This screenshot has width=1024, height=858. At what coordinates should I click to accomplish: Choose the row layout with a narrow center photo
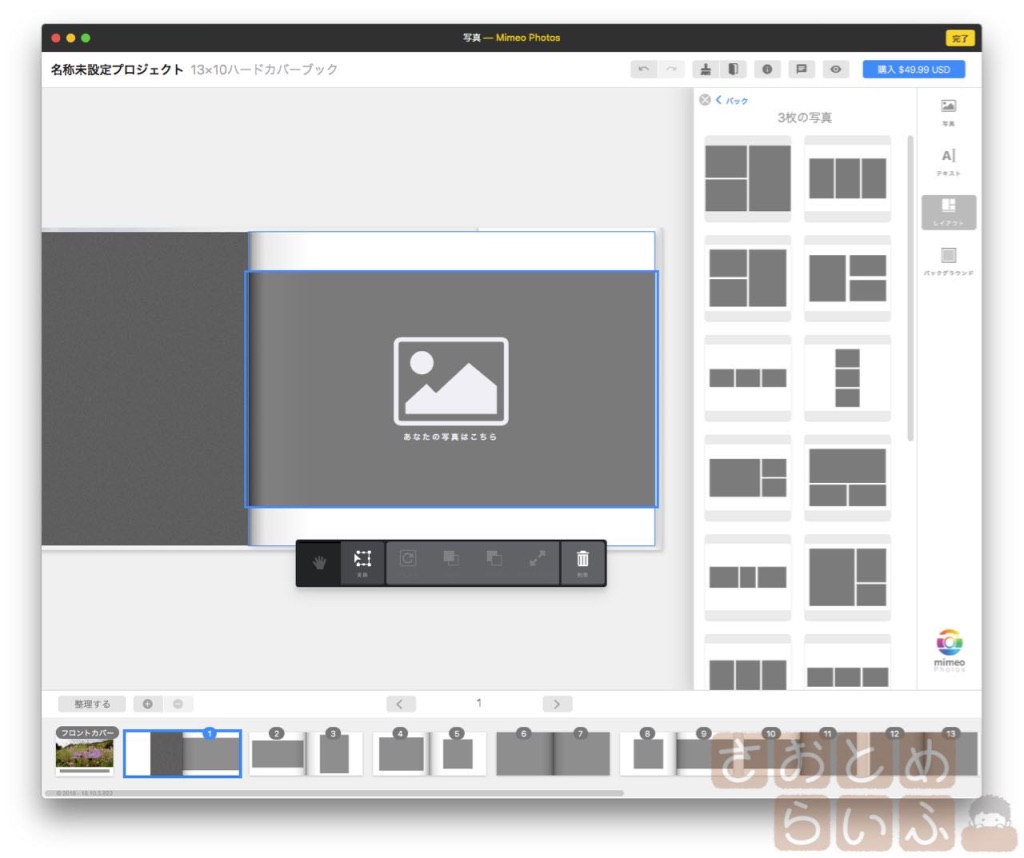pyautogui.click(x=748, y=577)
